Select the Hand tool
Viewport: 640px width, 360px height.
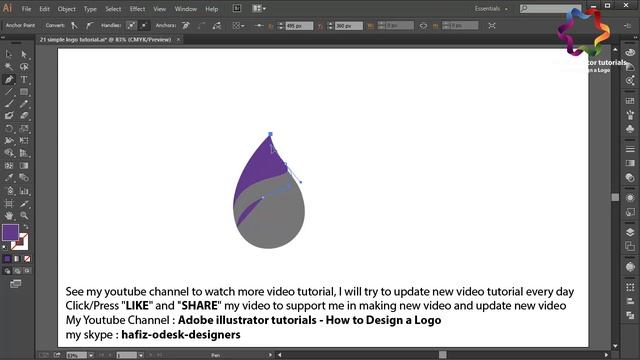9,216
